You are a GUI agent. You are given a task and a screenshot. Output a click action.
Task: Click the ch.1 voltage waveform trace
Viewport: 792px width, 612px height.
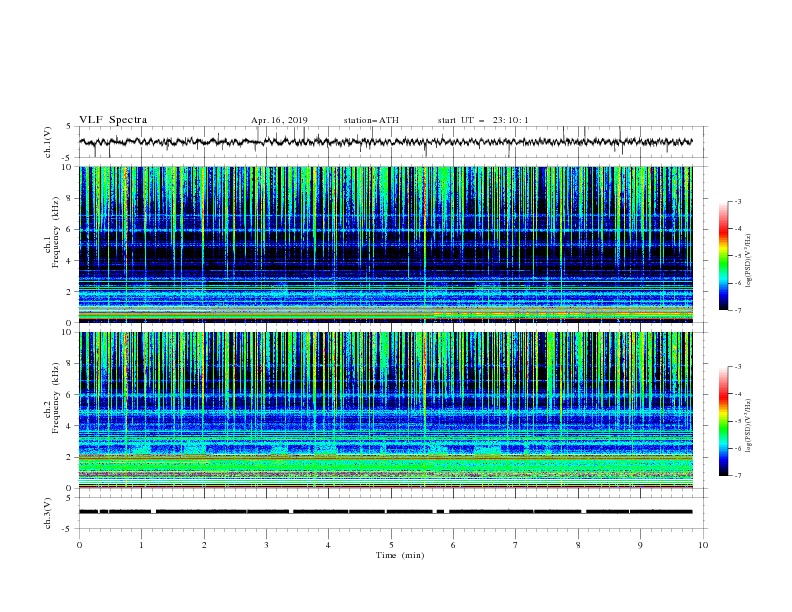(386, 142)
